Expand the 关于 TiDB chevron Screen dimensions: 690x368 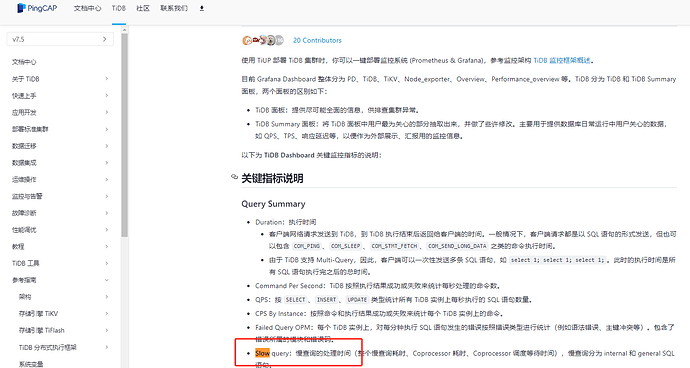pos(106,79)
